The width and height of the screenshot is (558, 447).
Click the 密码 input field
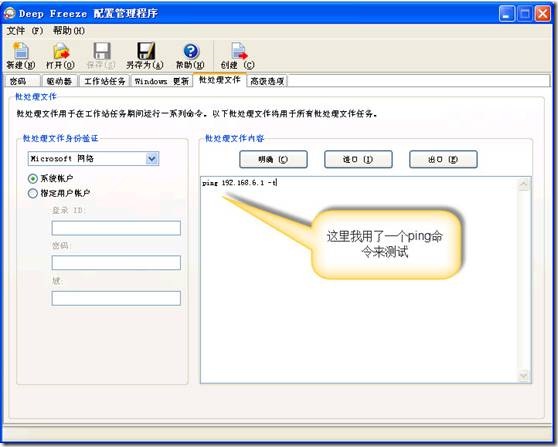[x=116, y=263]
